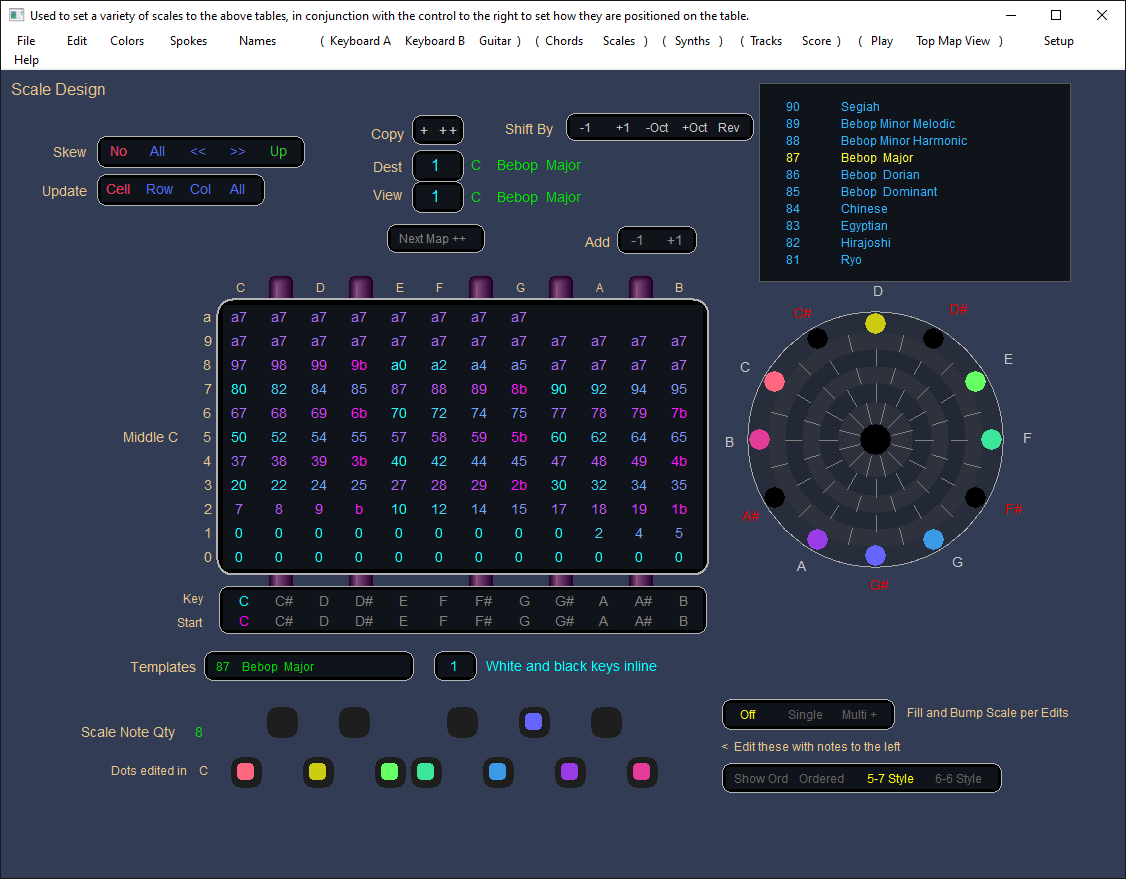Image resolution: width=1126 pixels, height=879 pixels.
Task: Set Skew option to All
Action: click(x=157, y=152)
